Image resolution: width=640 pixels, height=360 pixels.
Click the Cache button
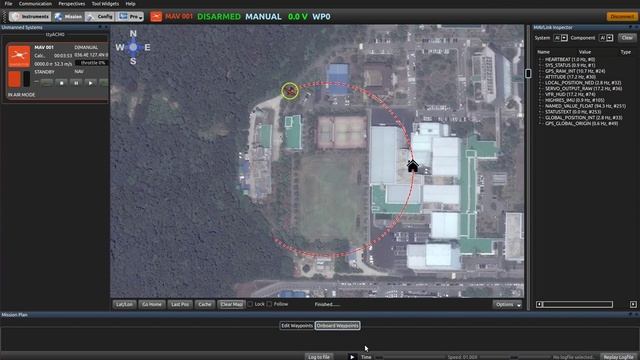tap(205, 304)
